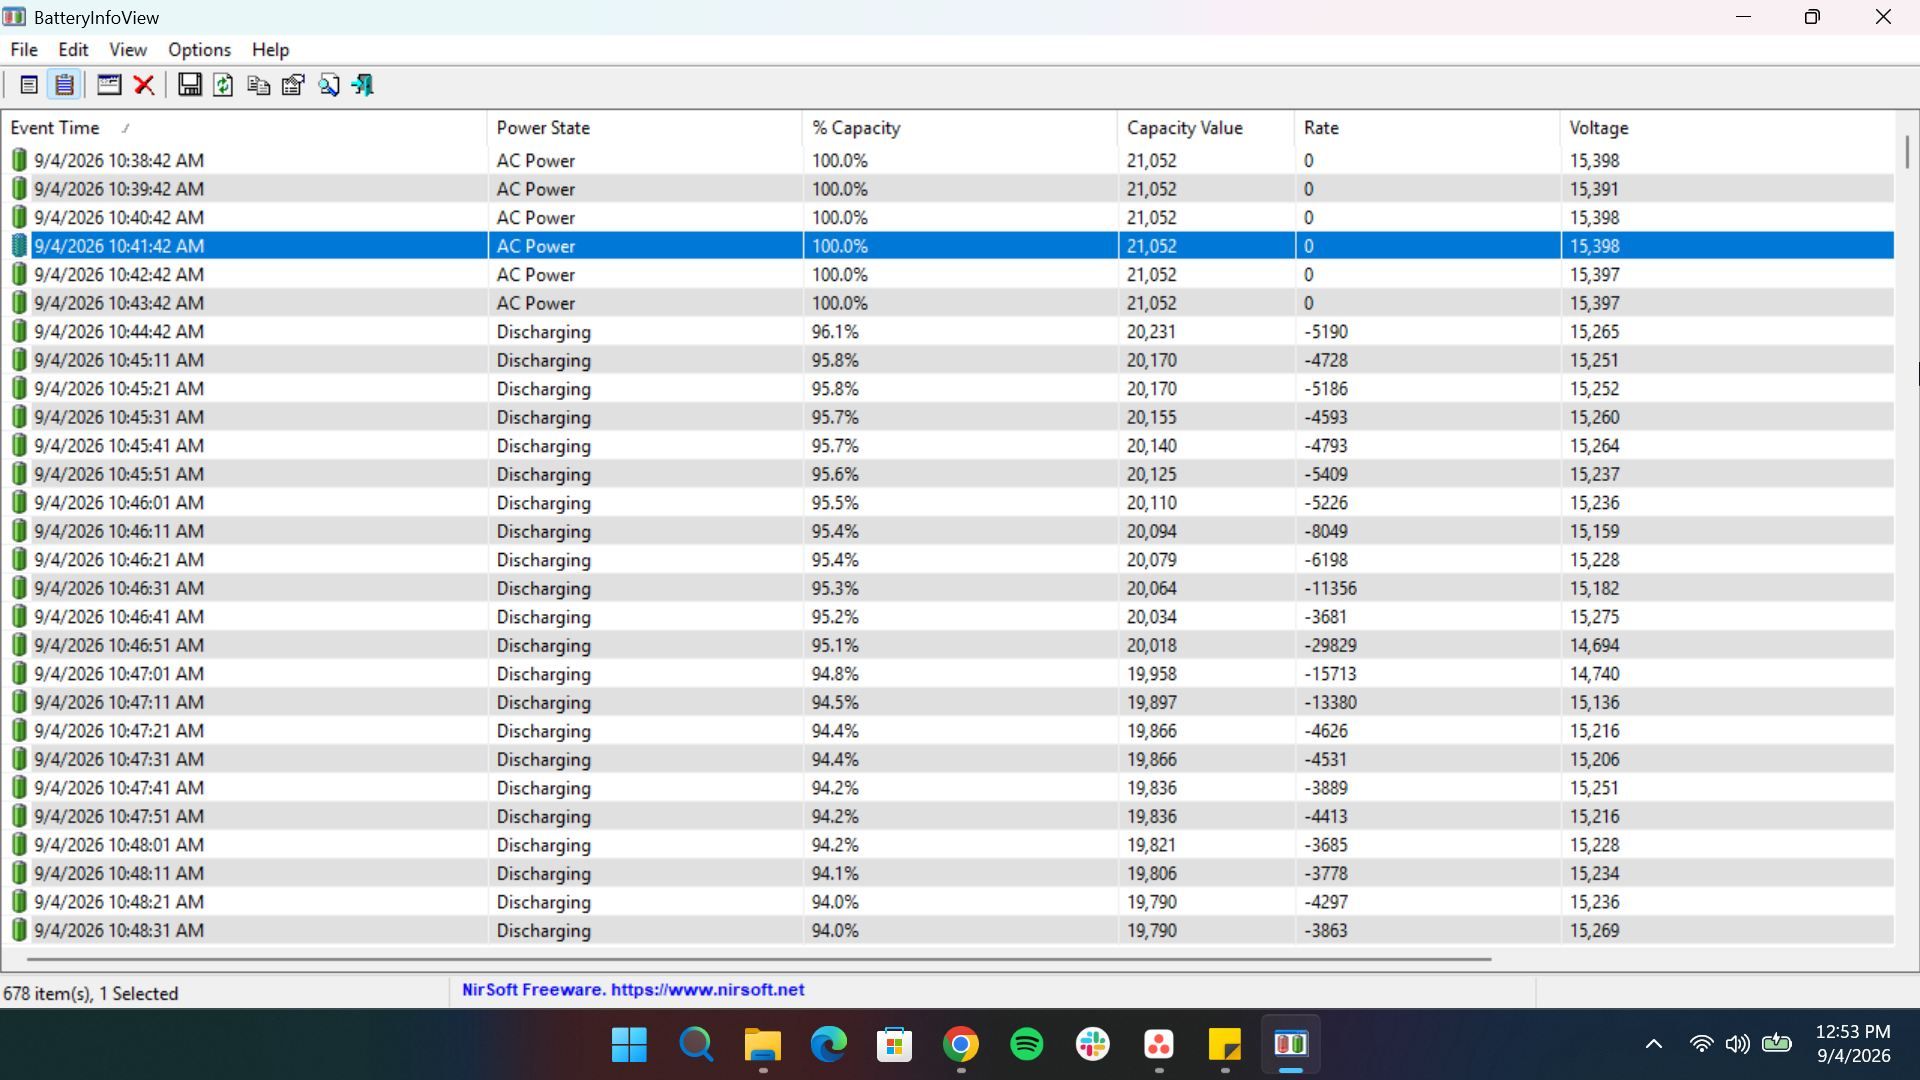Open the Properties toolbar icon

click(293, 85)
